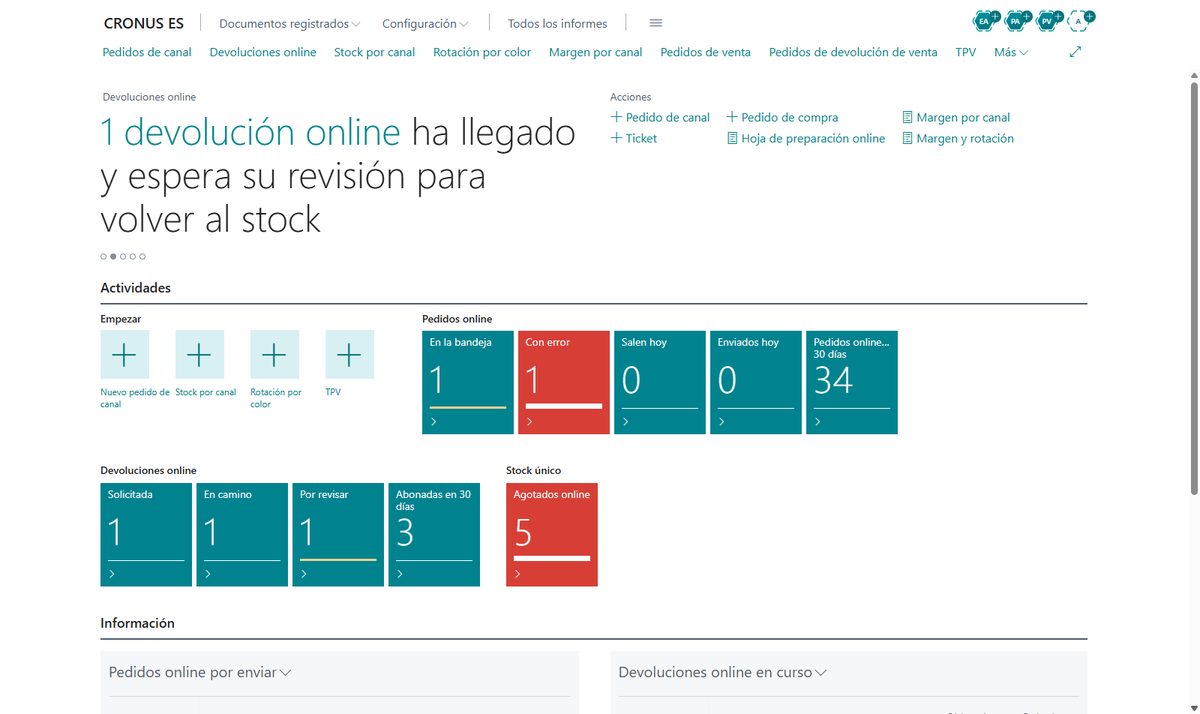Click the plus icon above Stock por canal

(200, 354)
